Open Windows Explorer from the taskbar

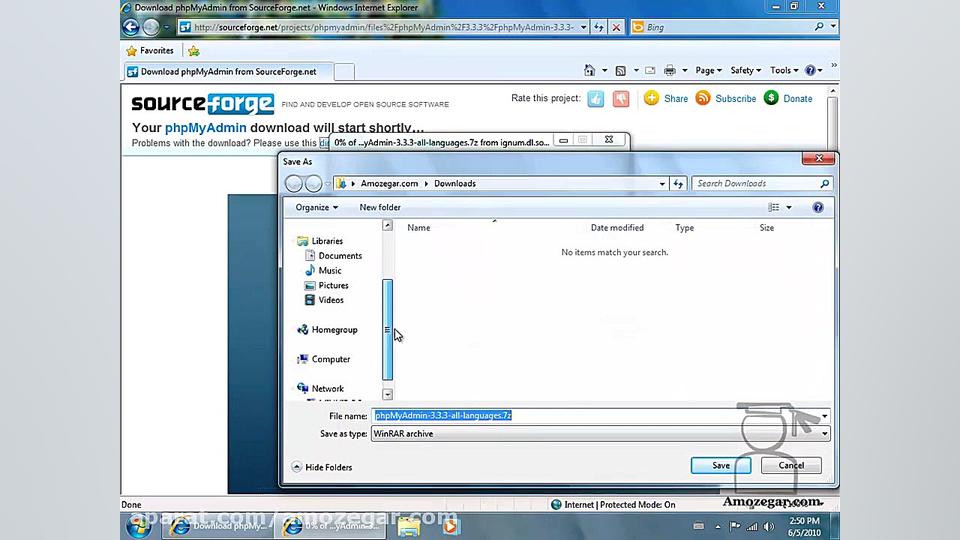click(x=408, y=526)
